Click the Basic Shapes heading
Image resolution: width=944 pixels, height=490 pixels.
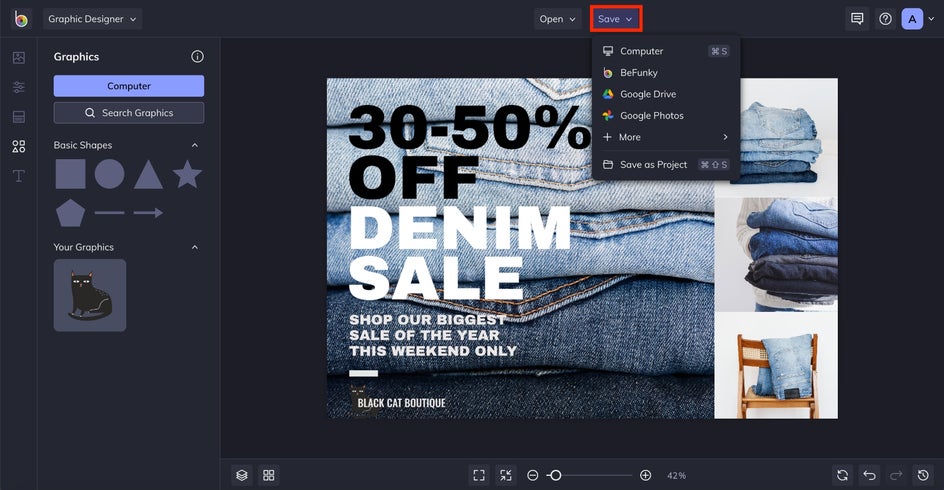click(x=82, y=145)
